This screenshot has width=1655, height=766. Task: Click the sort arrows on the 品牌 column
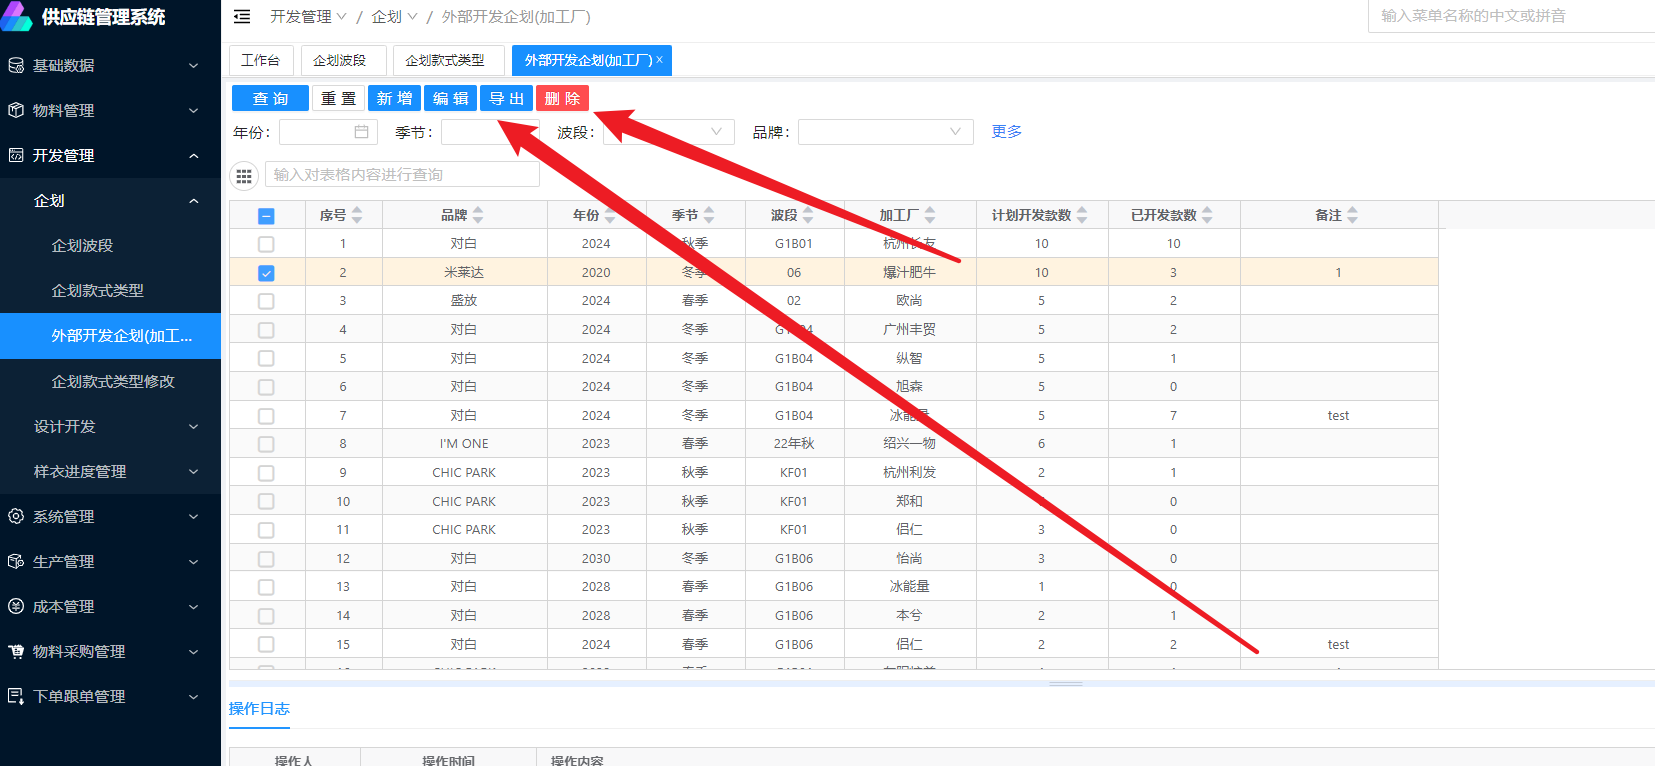pyautogui.click(x=478, y=215)
